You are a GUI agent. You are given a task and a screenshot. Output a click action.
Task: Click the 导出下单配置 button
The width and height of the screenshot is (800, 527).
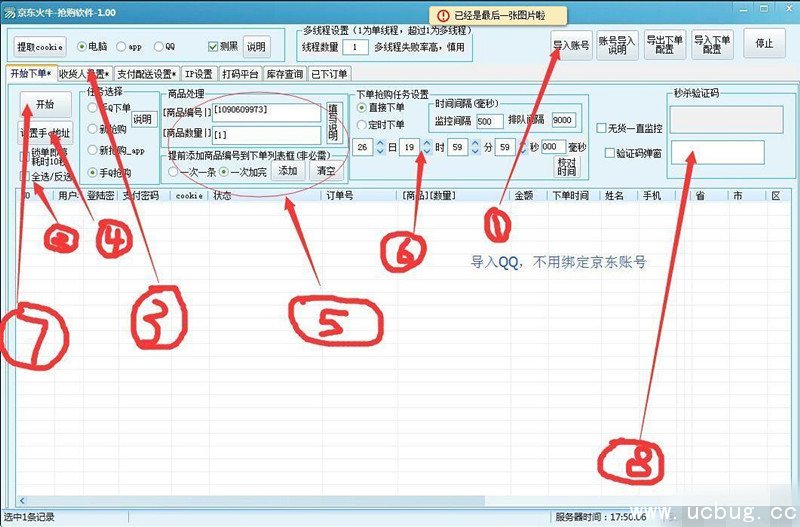[x=665, y=45]
